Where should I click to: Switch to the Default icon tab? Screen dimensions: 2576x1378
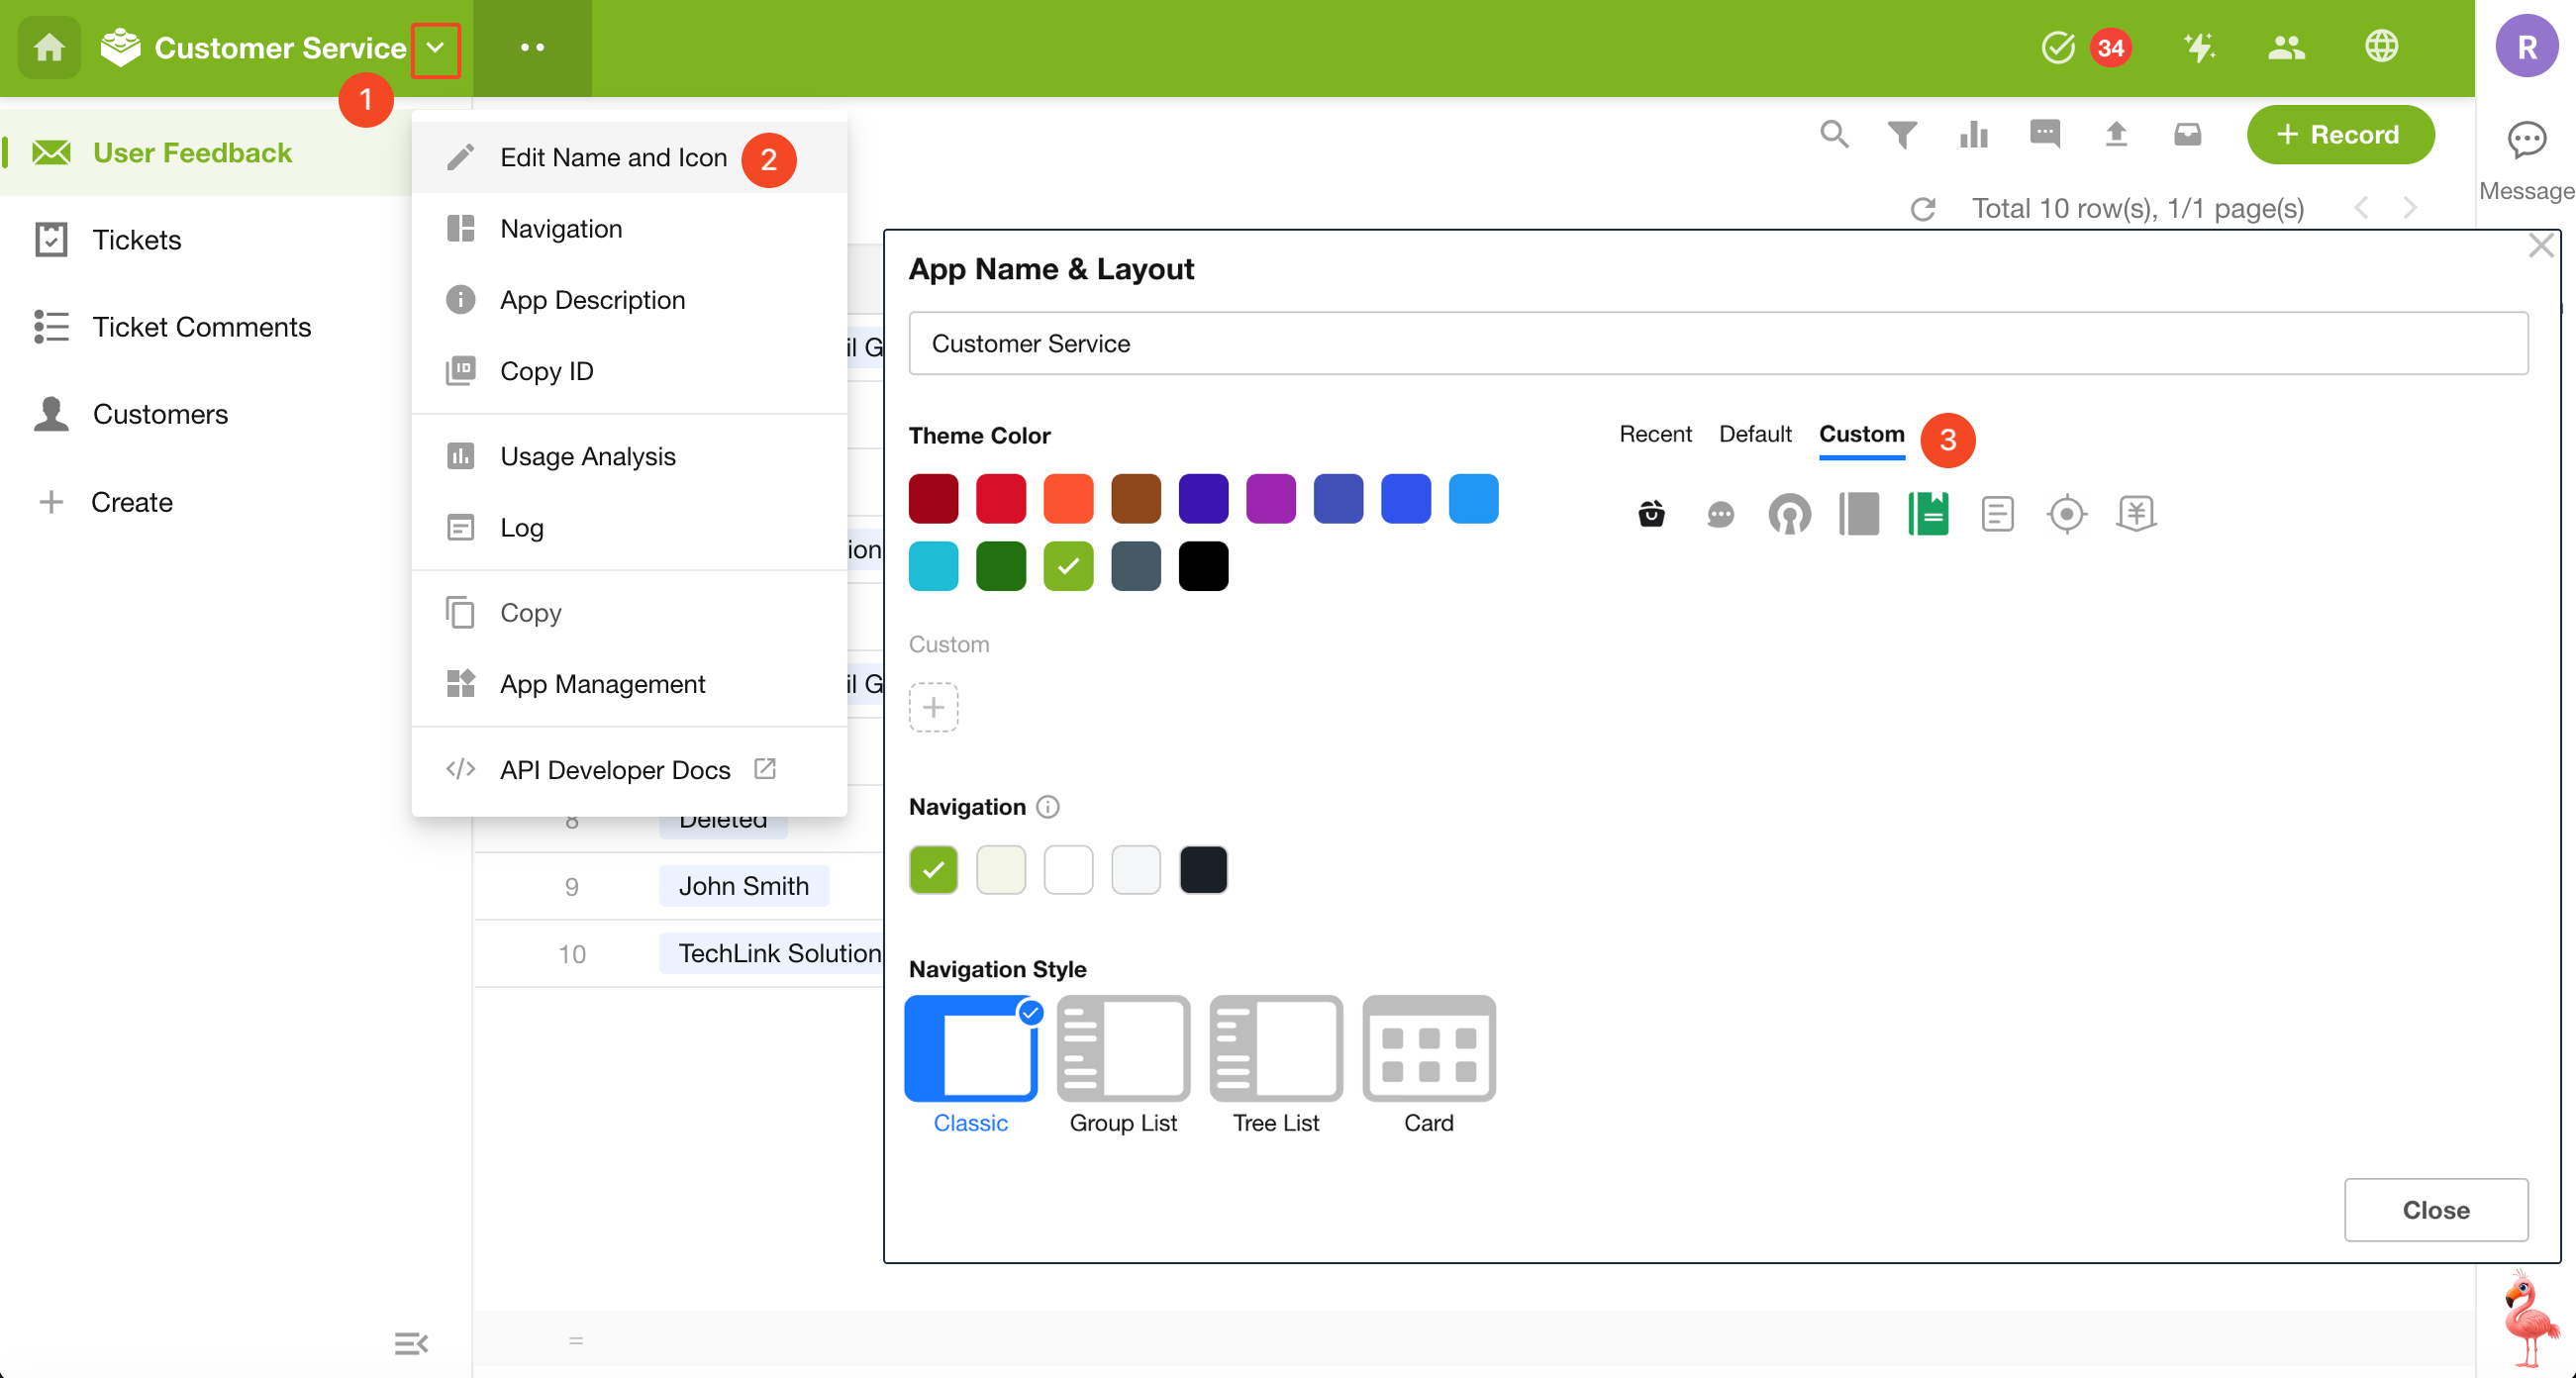coord(1754,434)
